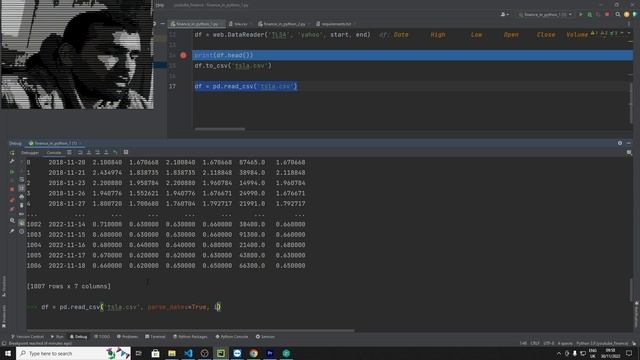The width and height of the screenshot is (640, 360).
Task: Open the finance_in_python_1.py editor tab
Action: (197, 24)
